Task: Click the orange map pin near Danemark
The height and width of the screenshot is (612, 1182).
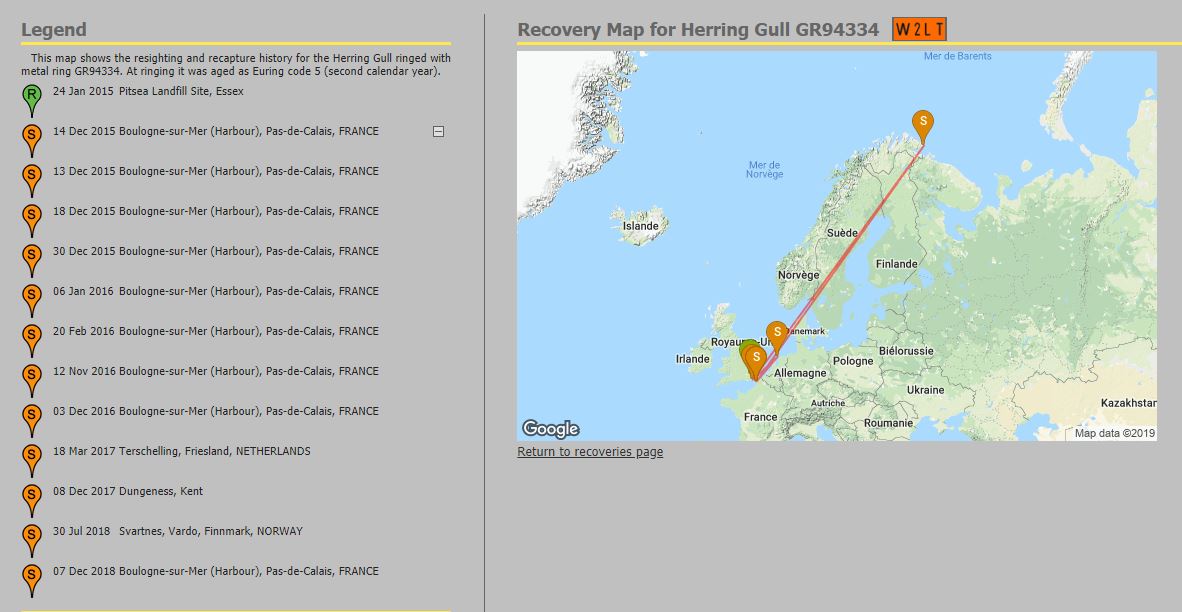Action: tap(777, 333)
